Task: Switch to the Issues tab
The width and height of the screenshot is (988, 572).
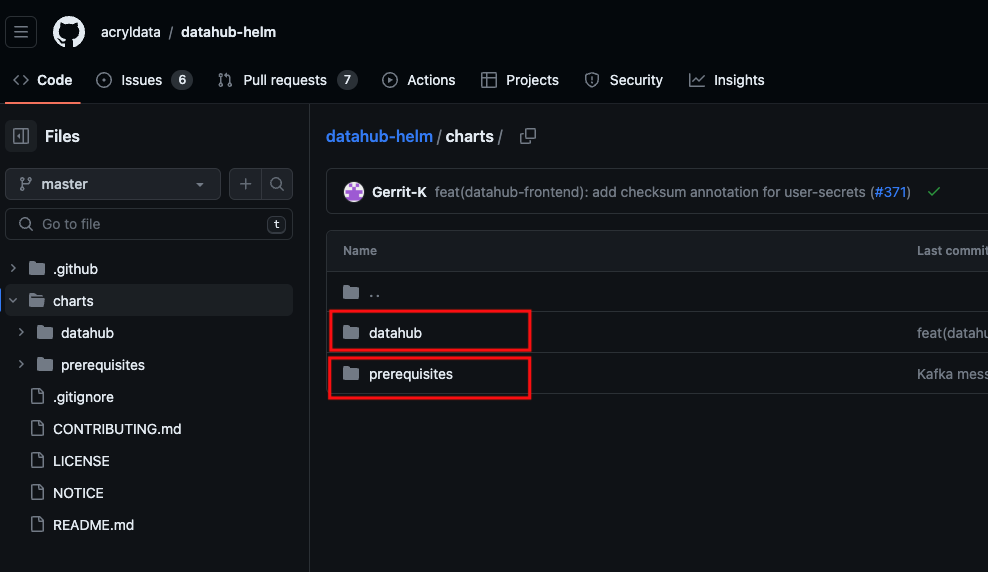Action: pos(144,80)
